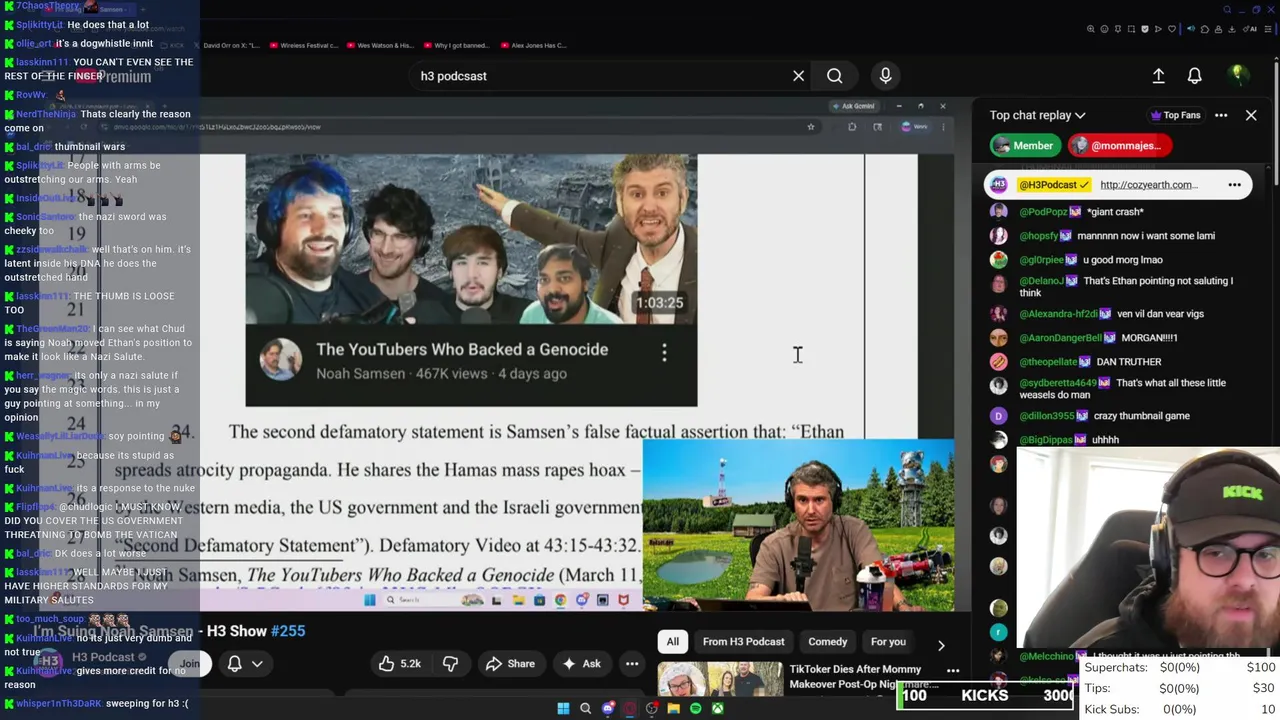Open Spotify from the taskbar
1280x720 pixels.
[696, 709]
